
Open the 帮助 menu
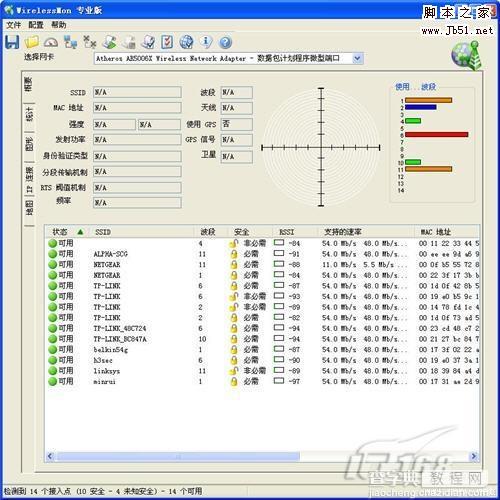point(59,25)
